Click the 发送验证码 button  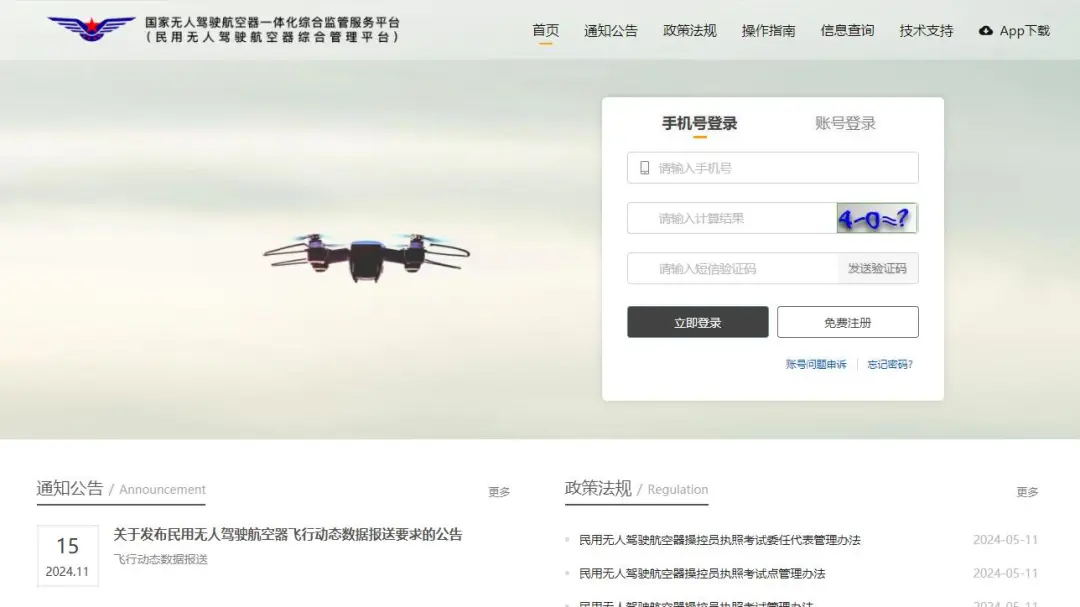[x=878, y=269]
